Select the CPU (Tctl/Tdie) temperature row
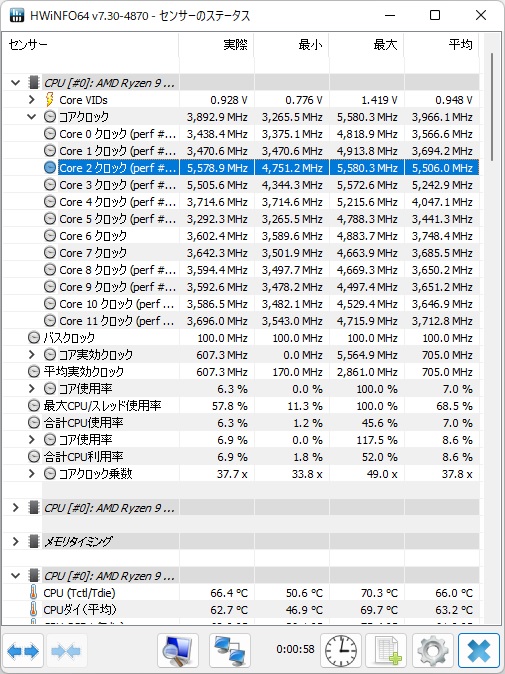 click(x=241, y=593)
